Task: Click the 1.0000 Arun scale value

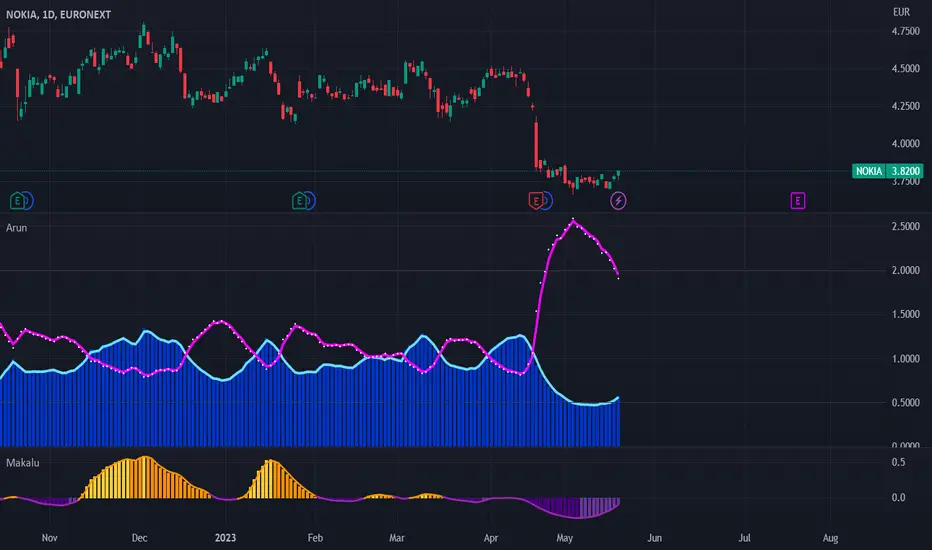Action: click(905, 359)
